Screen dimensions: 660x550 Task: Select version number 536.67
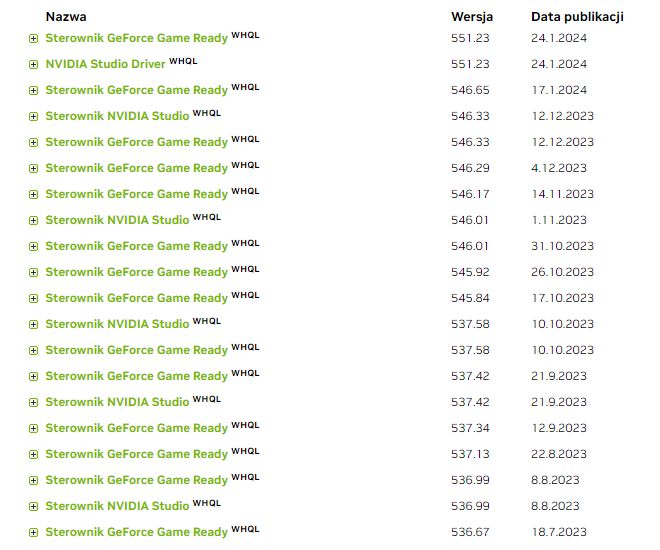(470, 532)
